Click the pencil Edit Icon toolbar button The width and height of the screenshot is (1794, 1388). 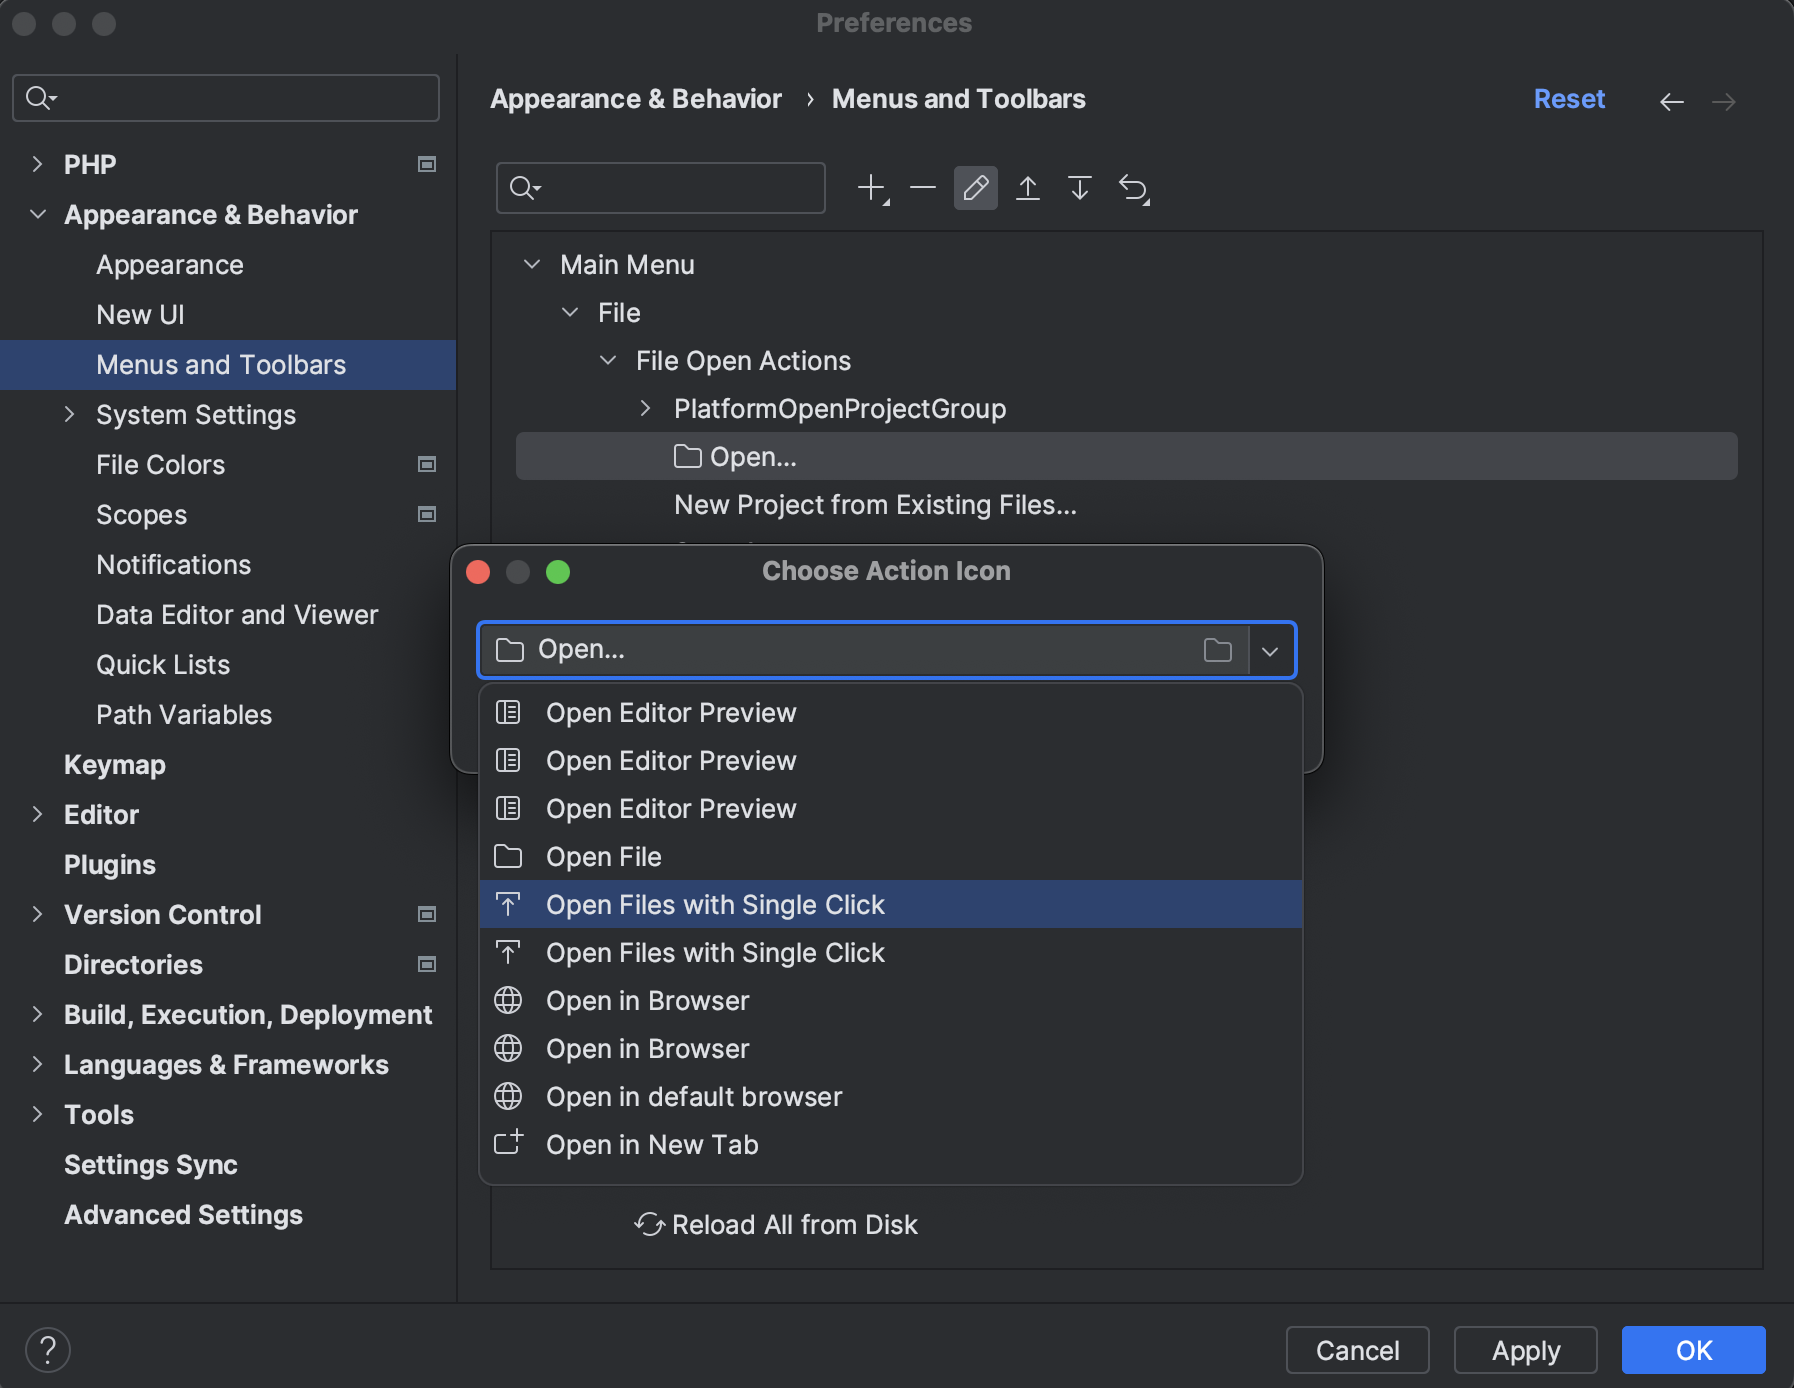click(975, 188)
